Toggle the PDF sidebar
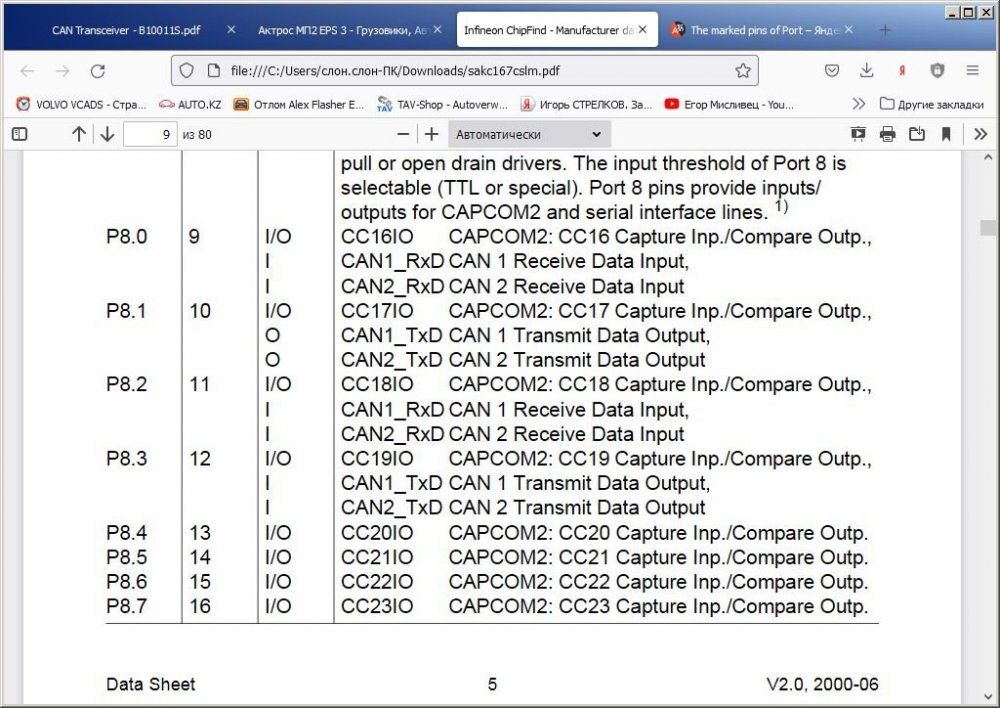 [x=20, y=134]
